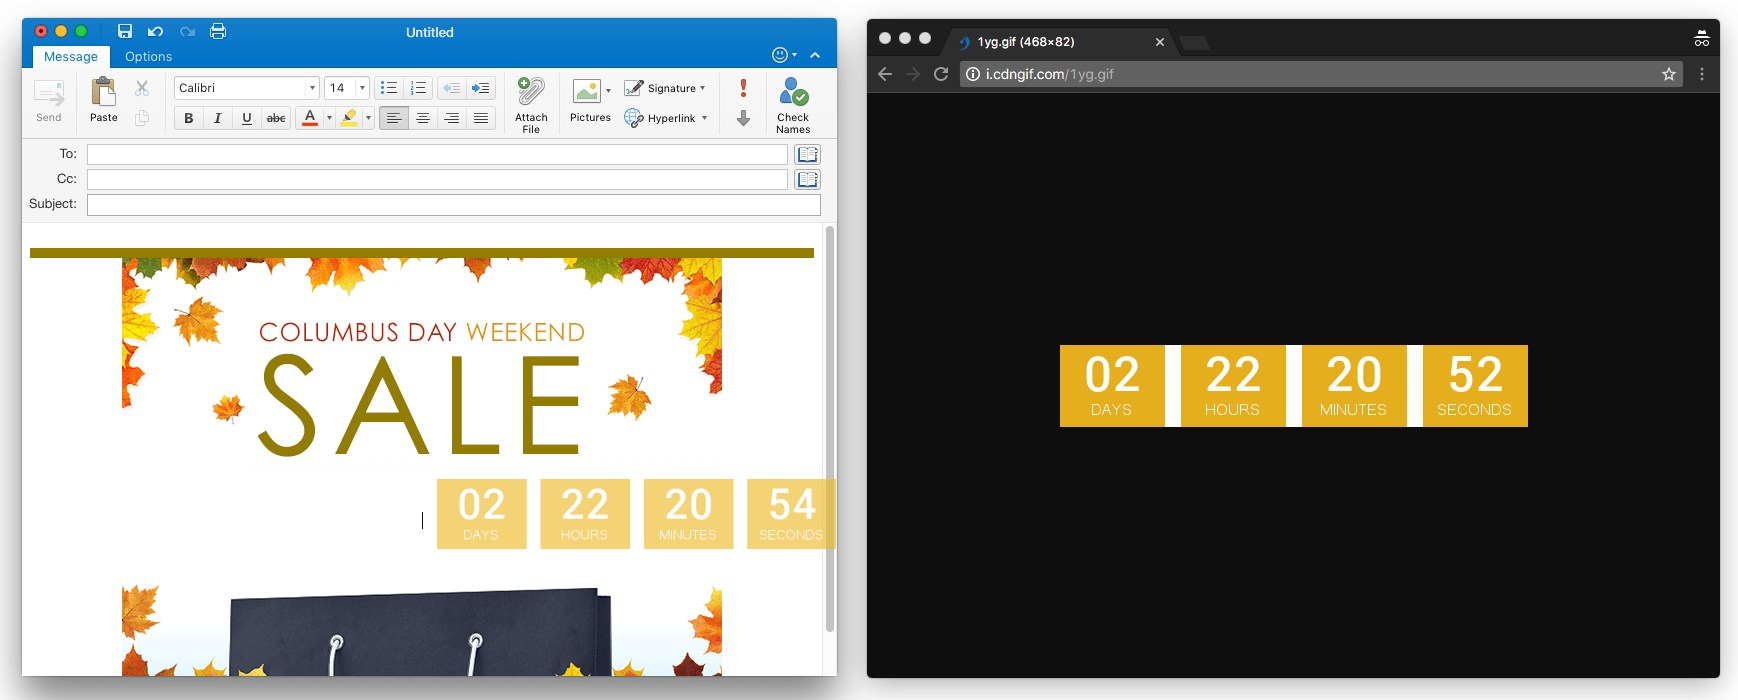Click the Save icon in Outlook title bar
The image size is (1738, 700).
pos(125,32)
